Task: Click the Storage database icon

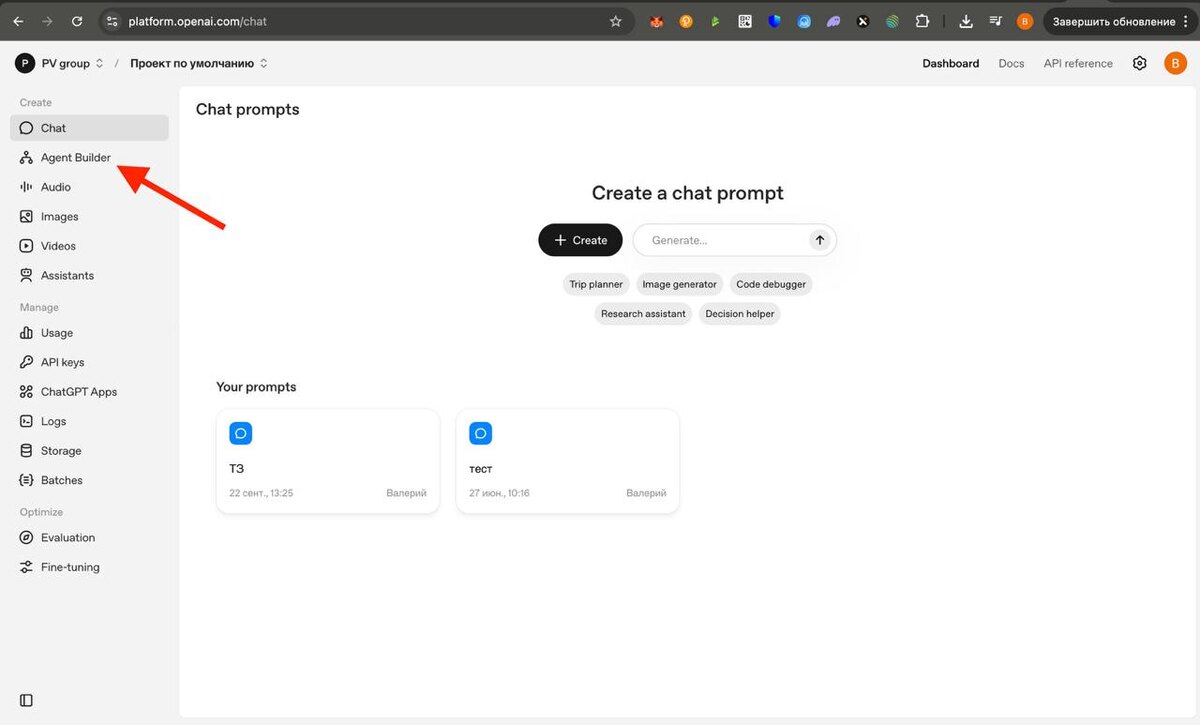Action: coord(27,451)
